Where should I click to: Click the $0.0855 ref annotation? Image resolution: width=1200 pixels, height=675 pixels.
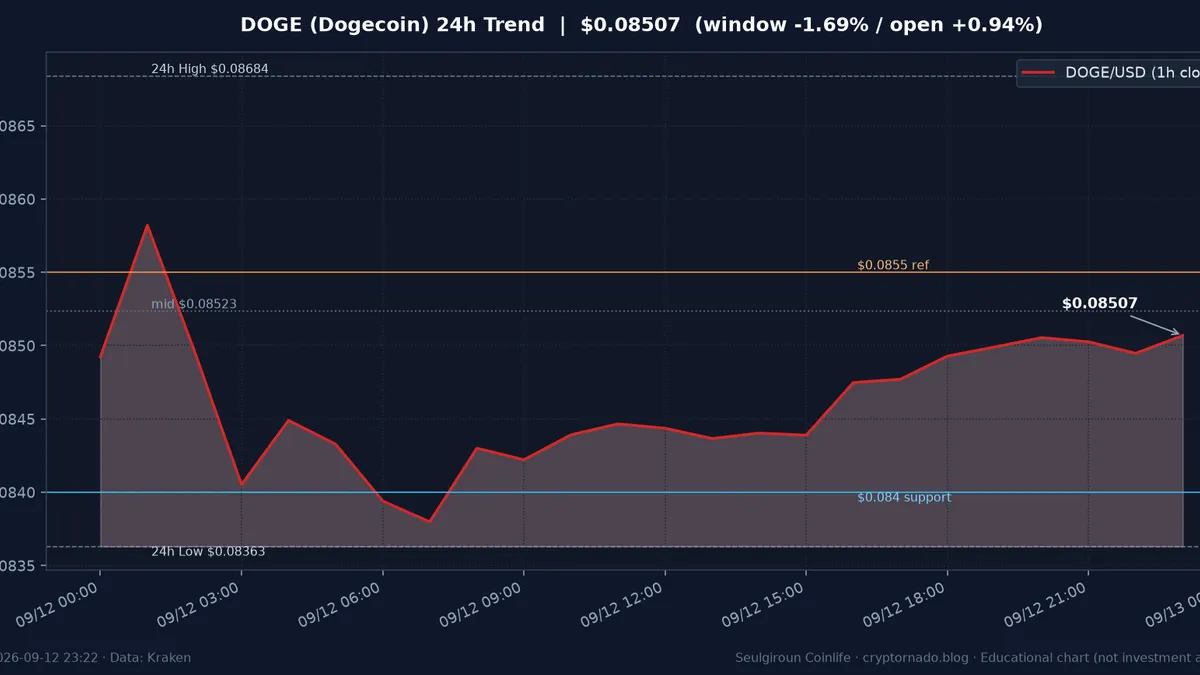(x=893, y=265)
